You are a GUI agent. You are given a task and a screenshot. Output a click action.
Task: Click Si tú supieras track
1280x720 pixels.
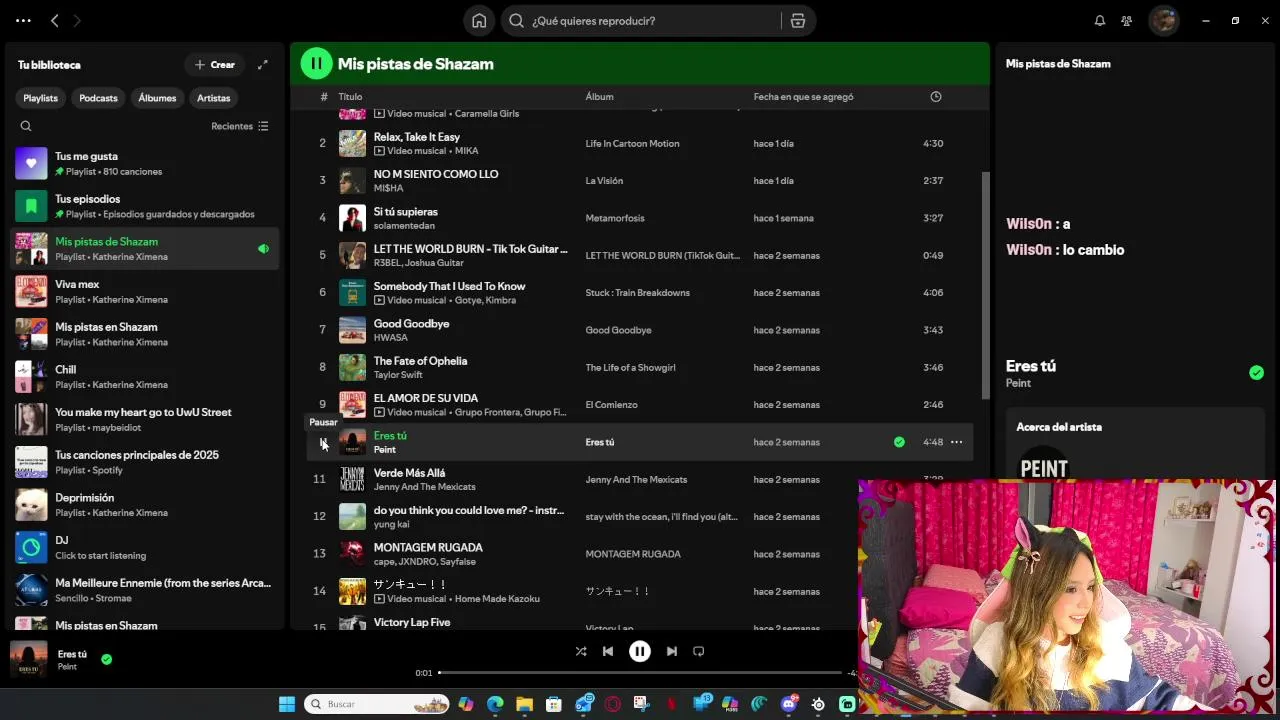(x=405, y=212)
